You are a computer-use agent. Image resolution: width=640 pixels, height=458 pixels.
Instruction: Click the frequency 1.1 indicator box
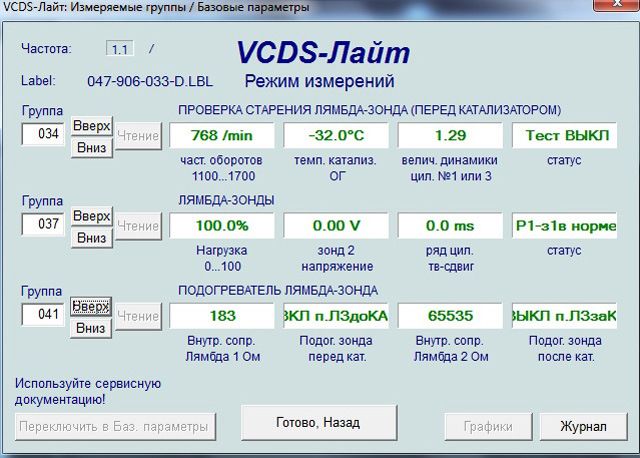119,48
